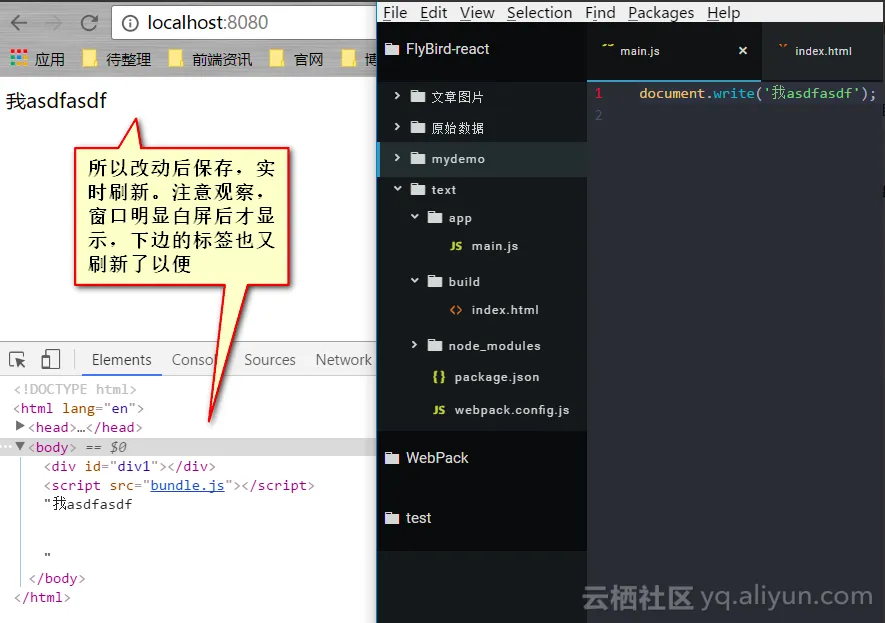885x623 pixels.
Task: Switch to the index.html editor tab
Action: pyautogui.click(x=823, y=51)
